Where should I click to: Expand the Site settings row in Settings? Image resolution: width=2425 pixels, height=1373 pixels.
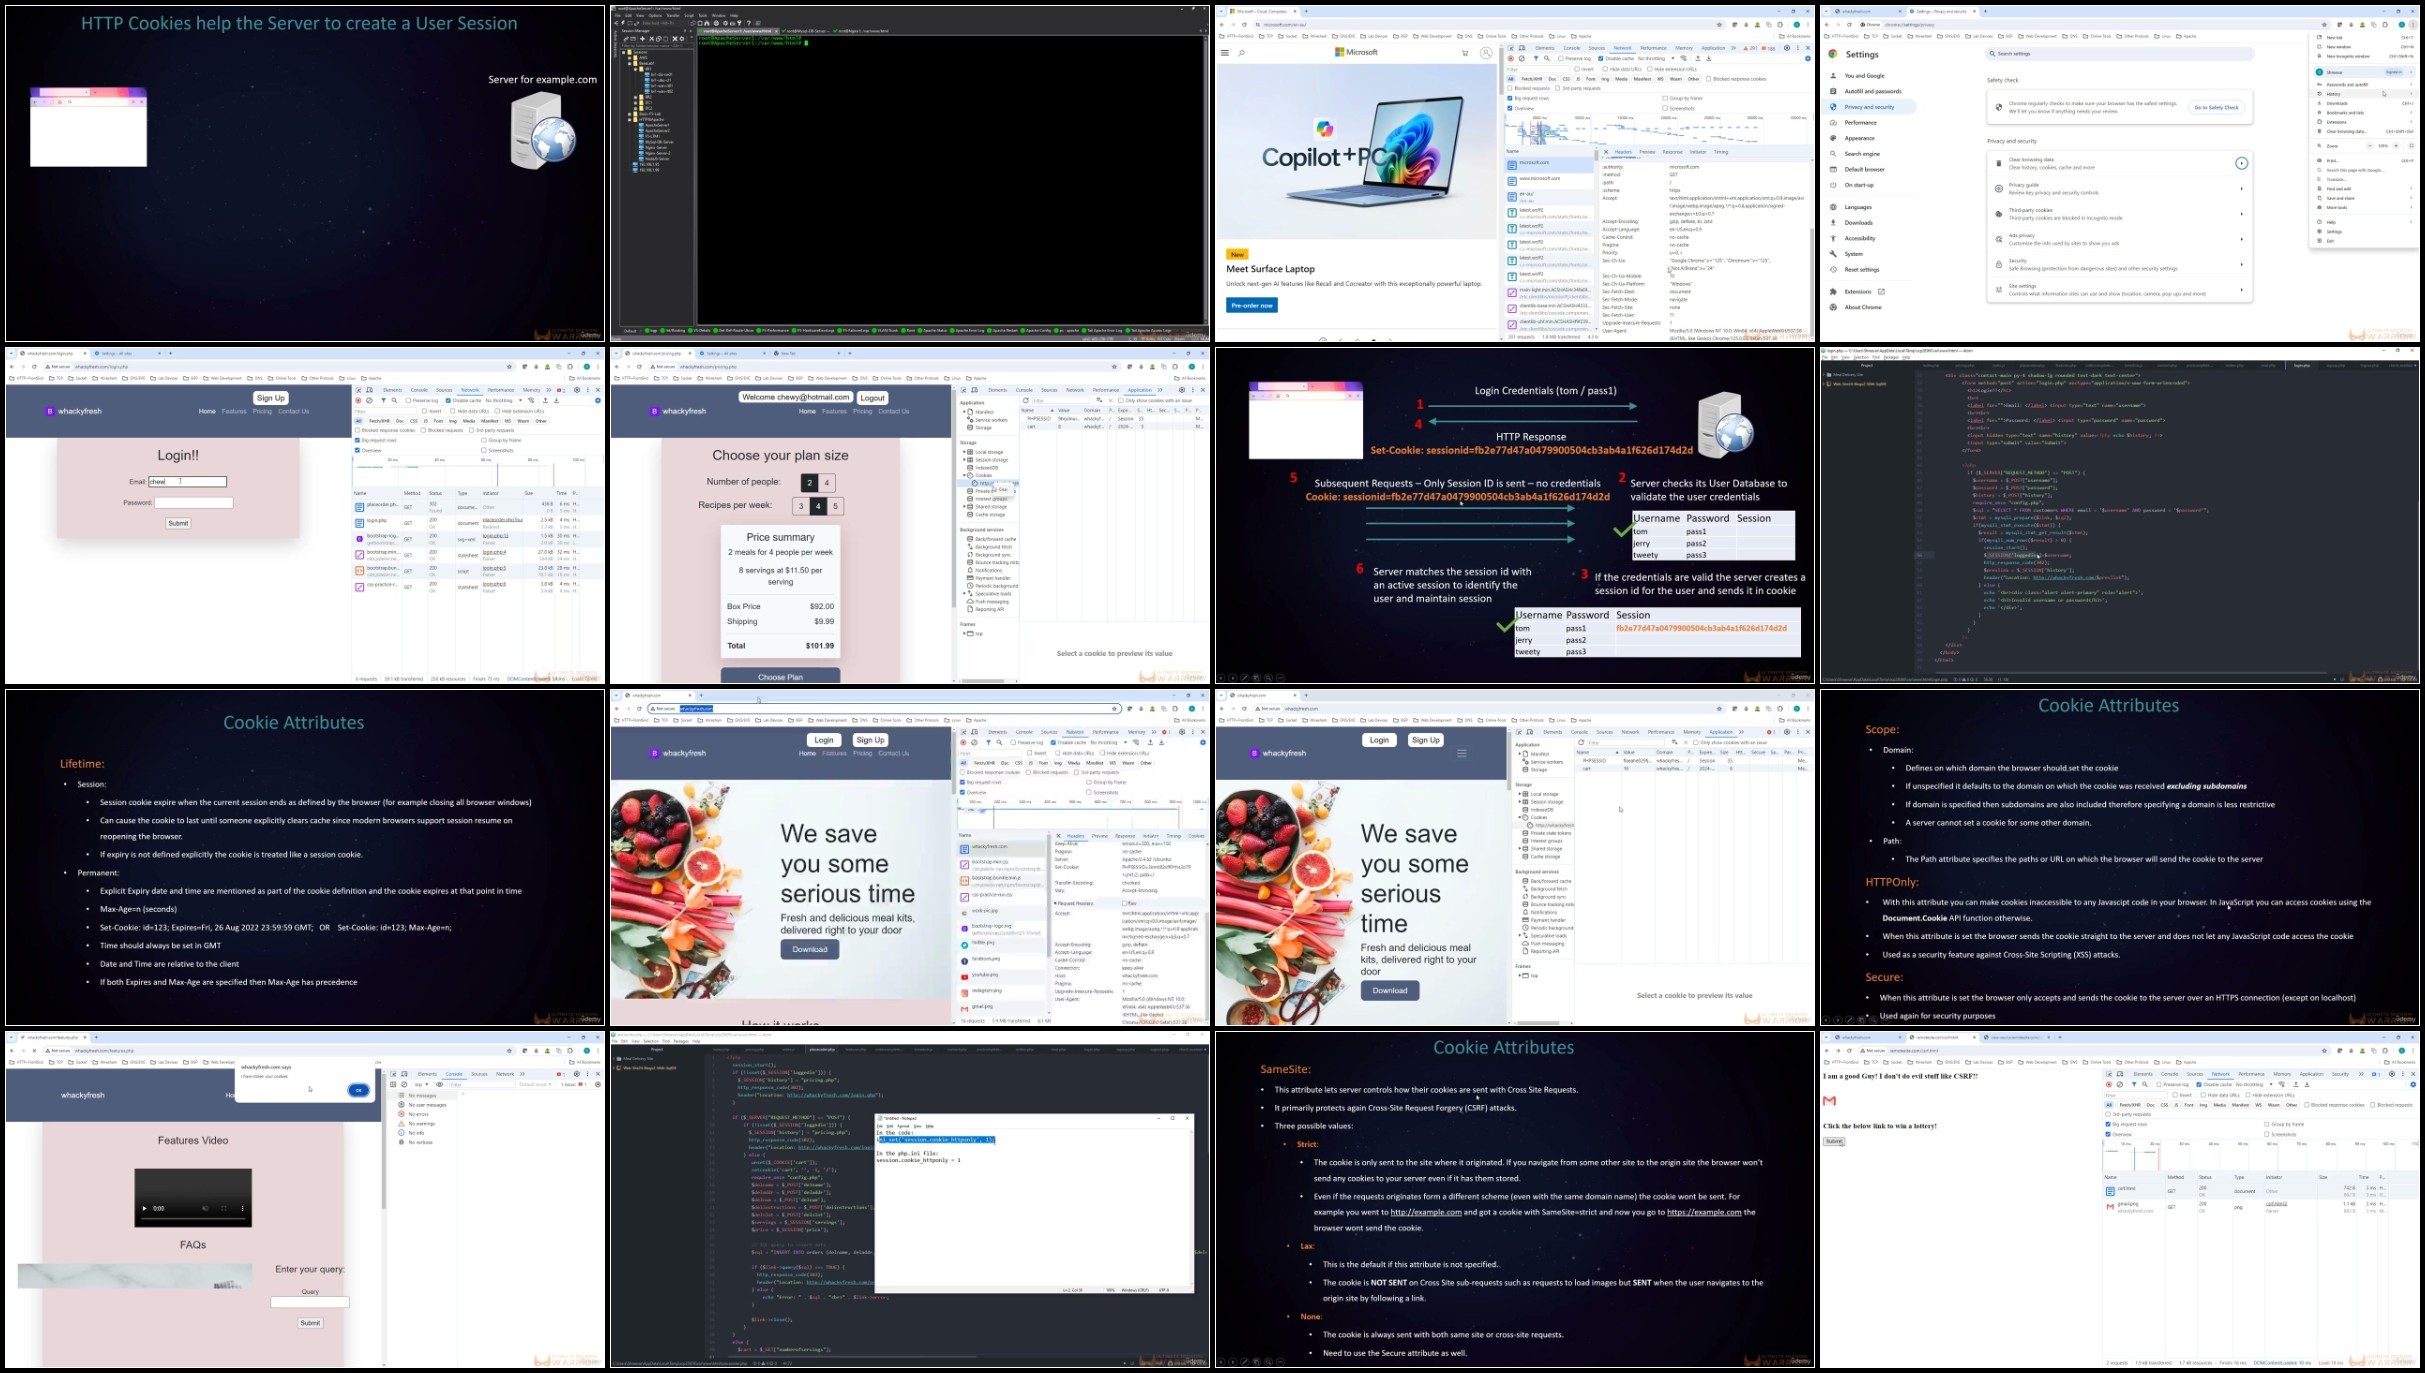pyautogui.click(x=2241, y=290)
